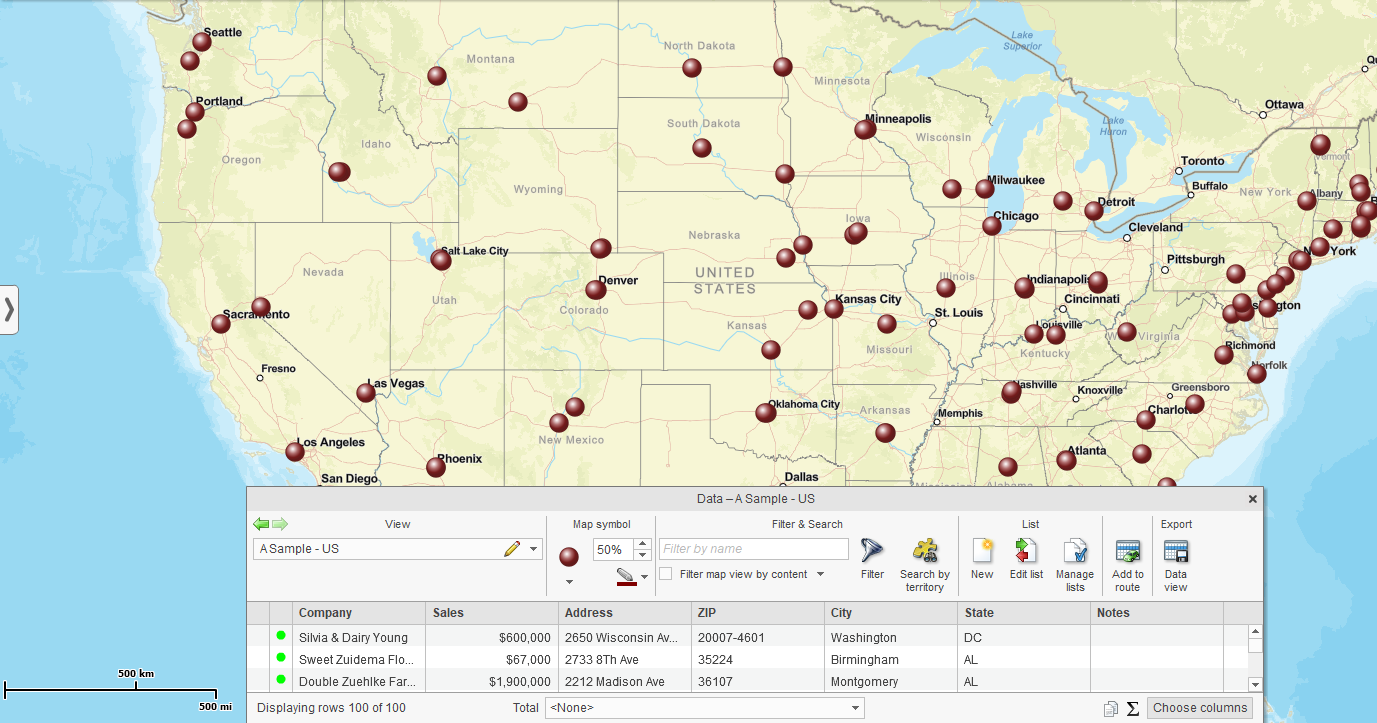Open Edit list
Viewport: 1377px width, 723px height.
[1026, 550]
